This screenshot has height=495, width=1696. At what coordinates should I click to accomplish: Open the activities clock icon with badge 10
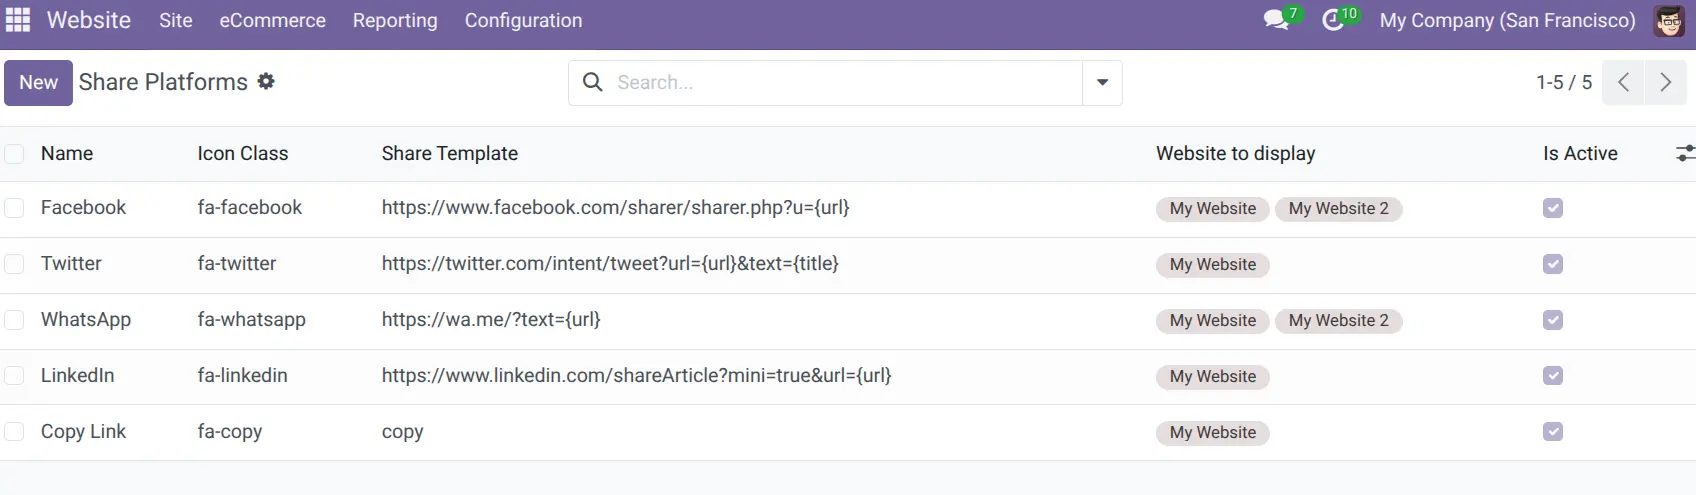[1333, 20]
